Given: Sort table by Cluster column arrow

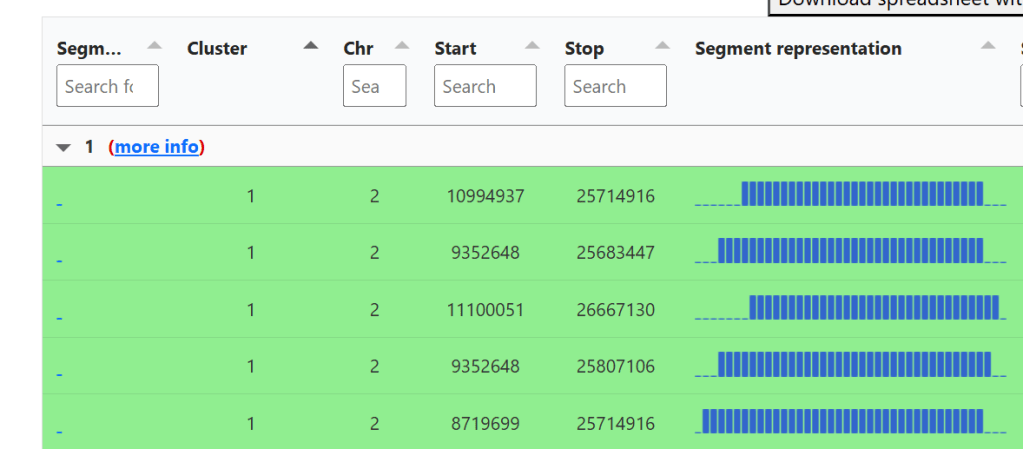Looking at the screenshot, I should click(x=311, y=45).
